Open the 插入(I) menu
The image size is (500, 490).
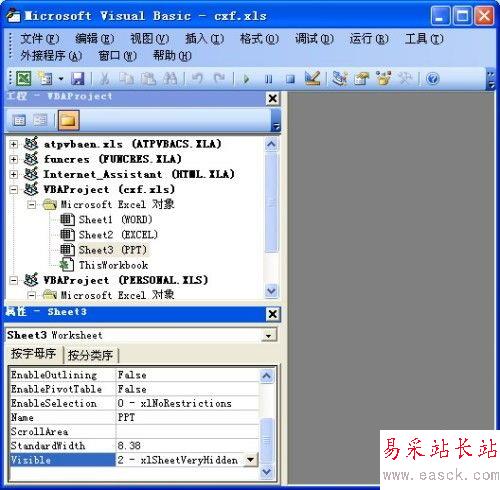click(x=204, y=39)
